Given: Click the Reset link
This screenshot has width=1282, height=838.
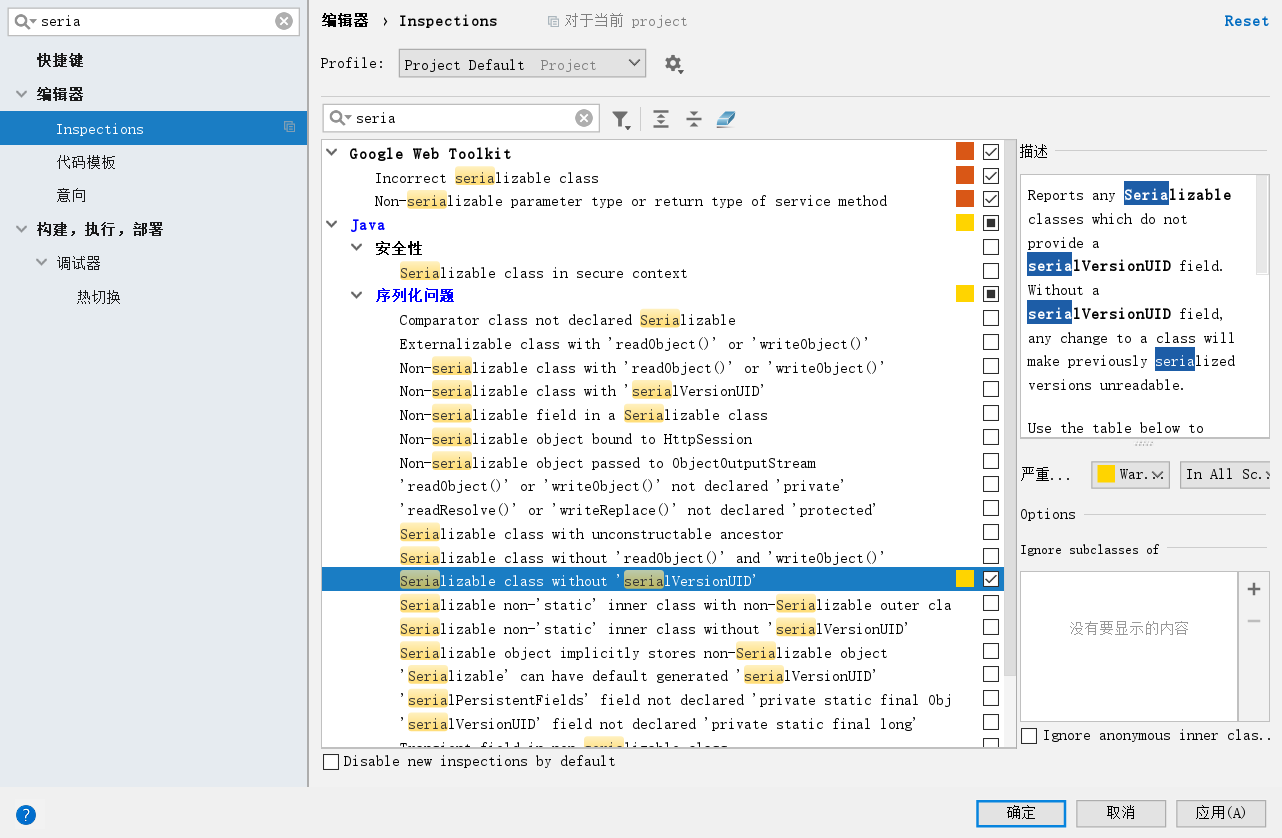Looking at the screenshot, I should point(1246,21).
